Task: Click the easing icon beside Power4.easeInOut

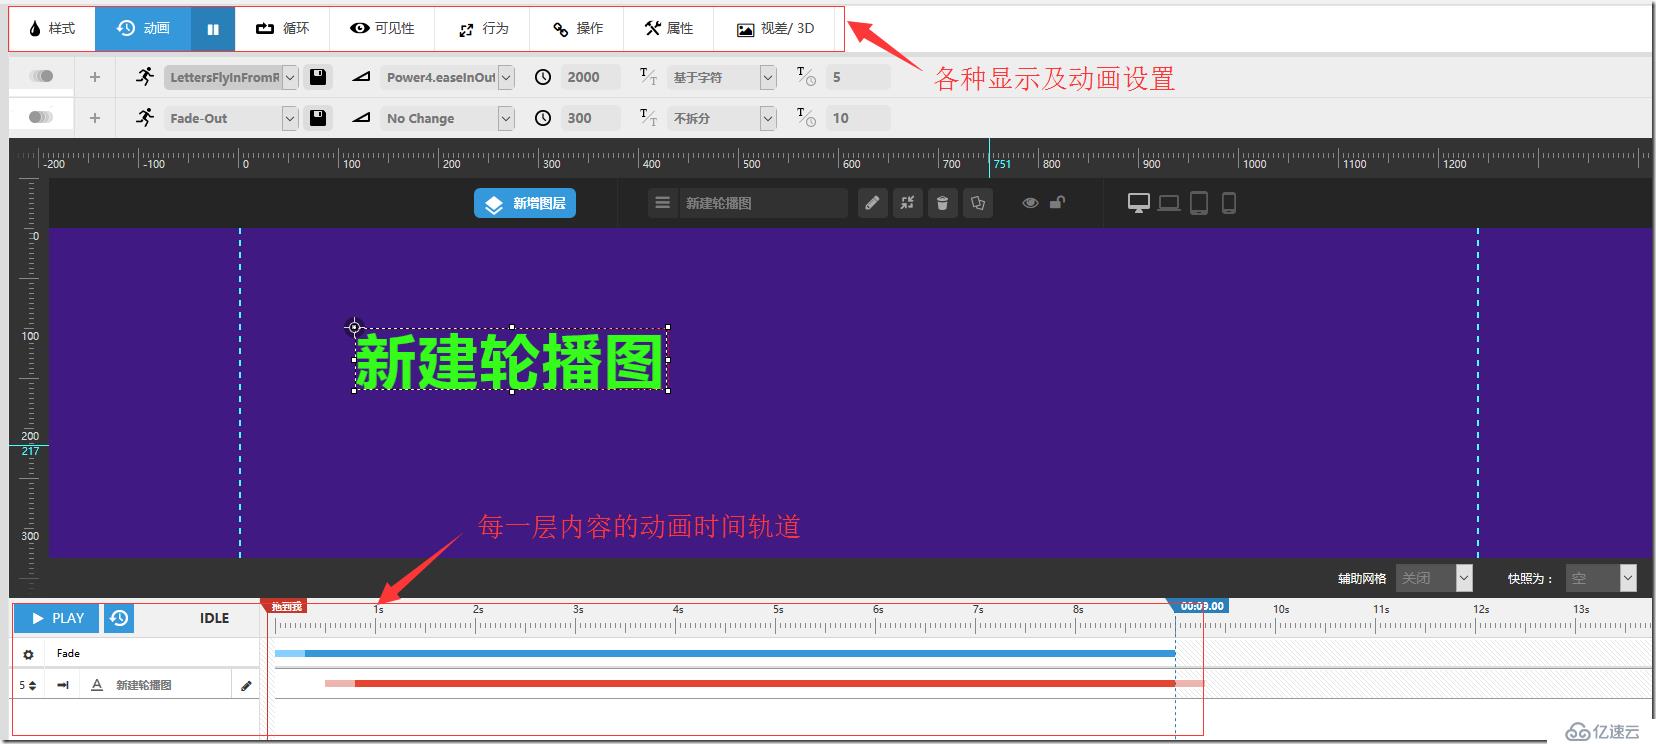Action: click(362, 77)
